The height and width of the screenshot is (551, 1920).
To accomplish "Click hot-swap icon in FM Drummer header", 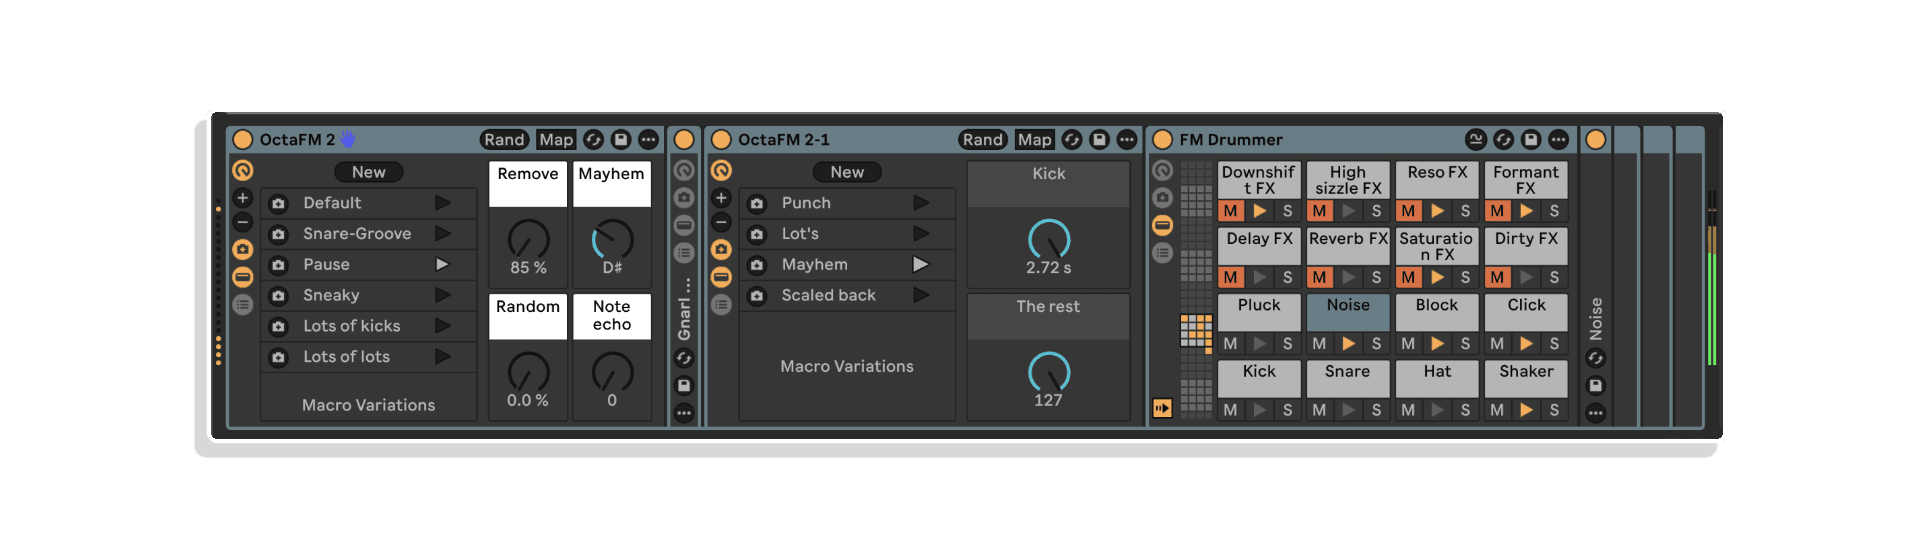I will tap(1503, 140).
